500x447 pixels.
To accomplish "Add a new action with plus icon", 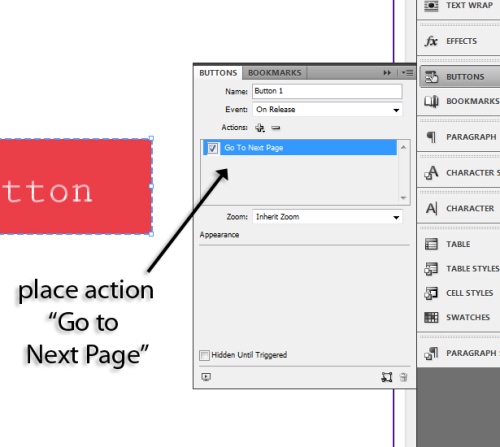I will [x=260, y=128].
